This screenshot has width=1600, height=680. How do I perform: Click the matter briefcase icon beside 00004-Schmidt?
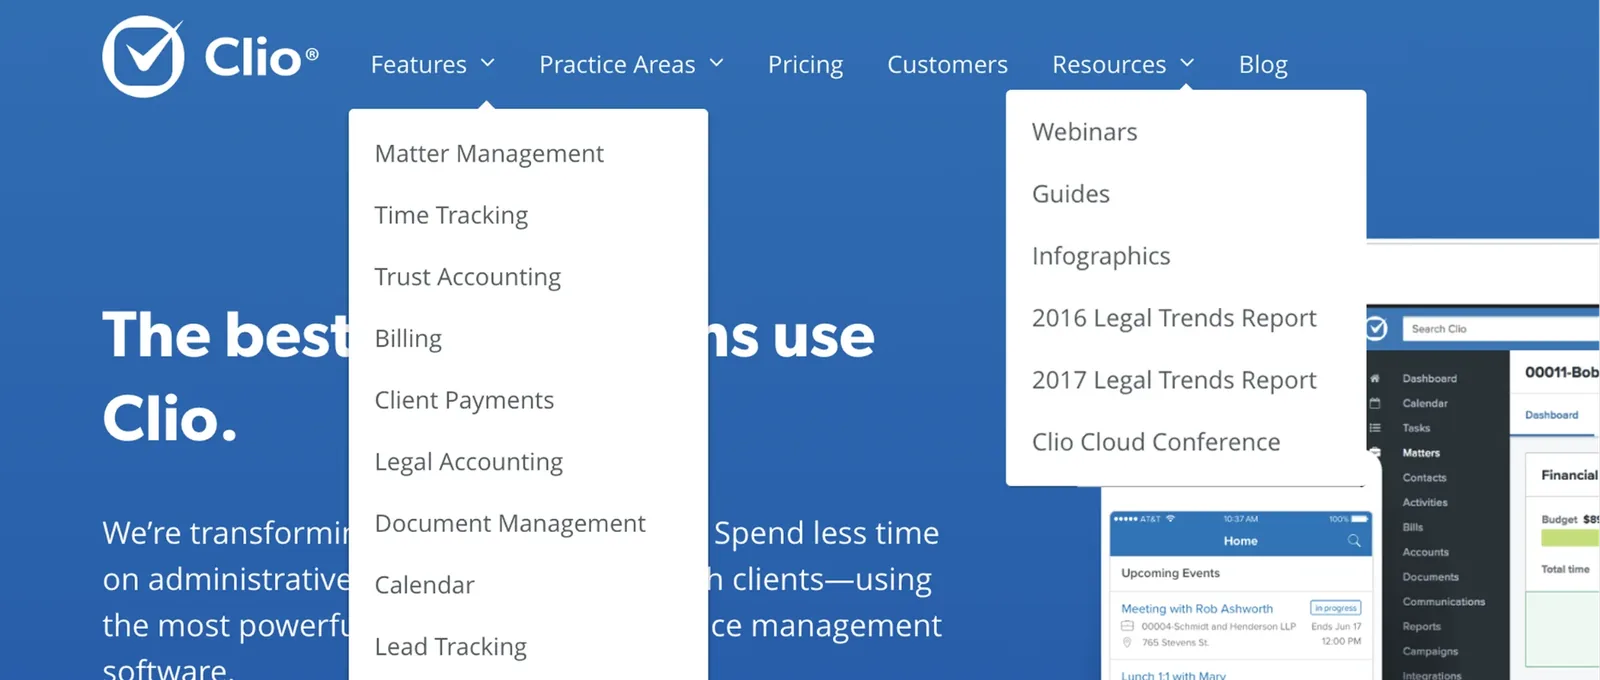[1127, 626]
